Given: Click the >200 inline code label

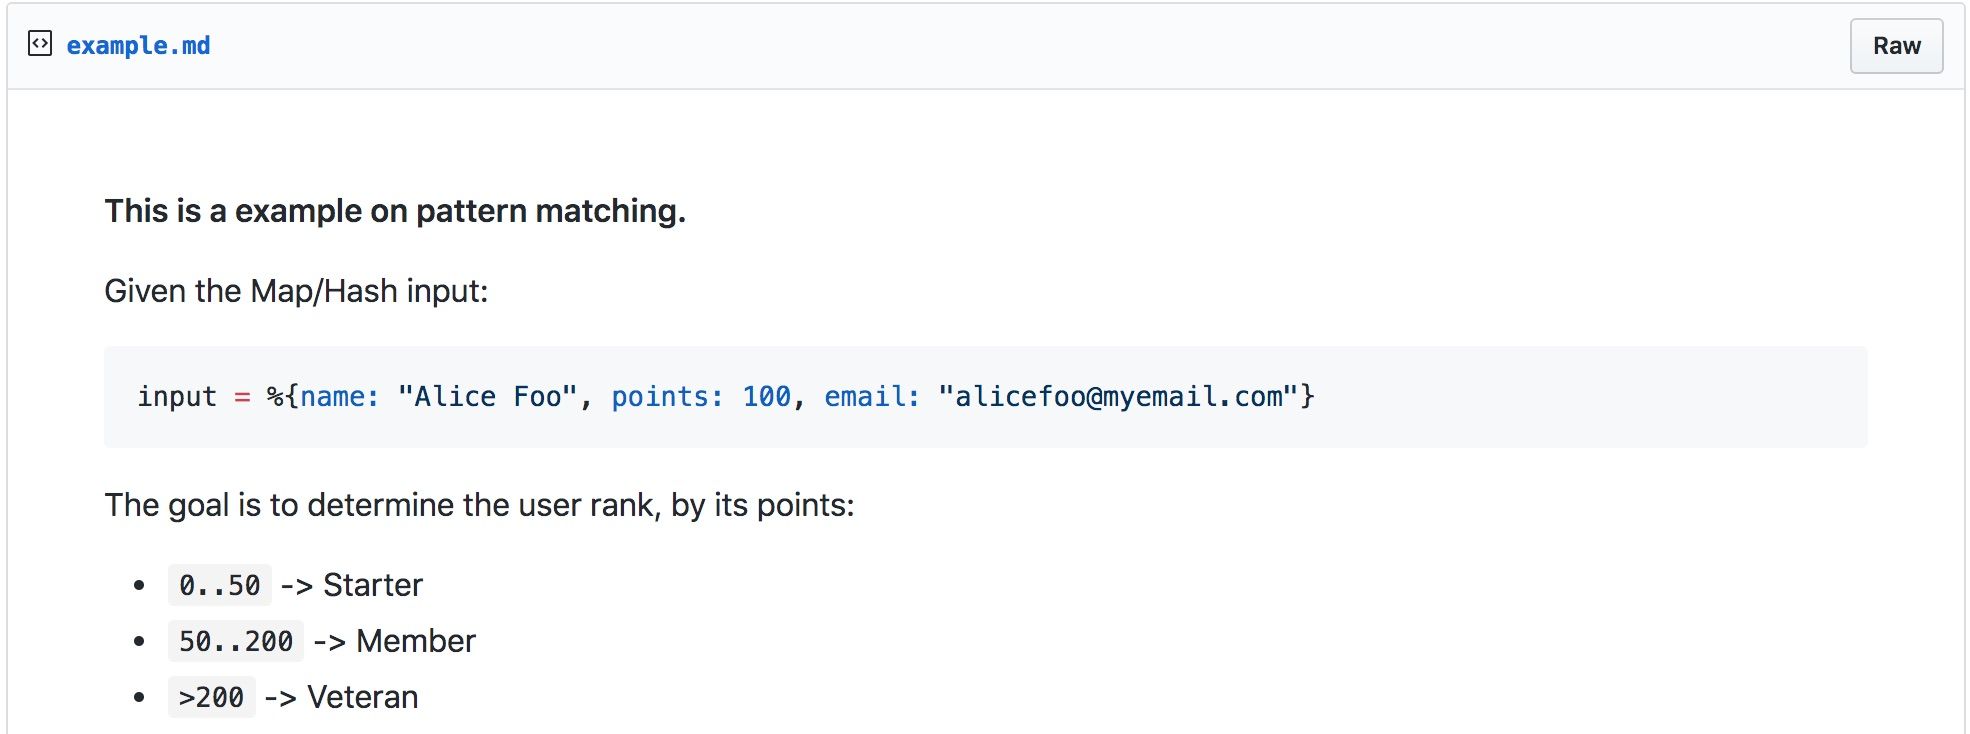Looking at the screenshot, I should click(212, 697).
